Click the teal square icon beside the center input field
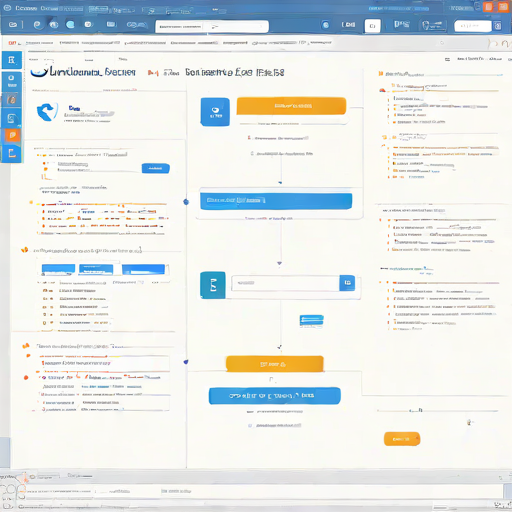 pos(213,285)
